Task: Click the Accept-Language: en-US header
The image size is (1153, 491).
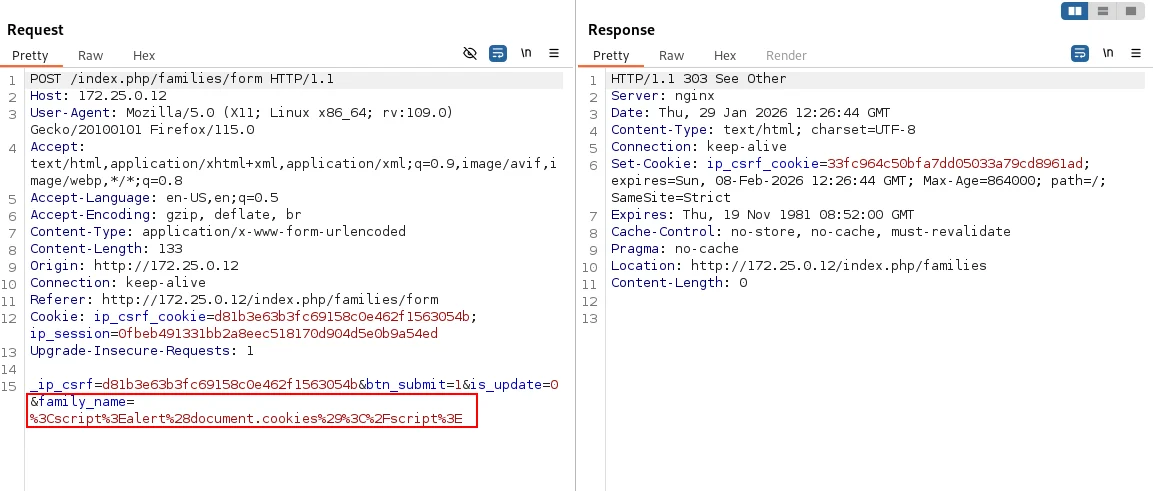Action: tap(154, 198)
